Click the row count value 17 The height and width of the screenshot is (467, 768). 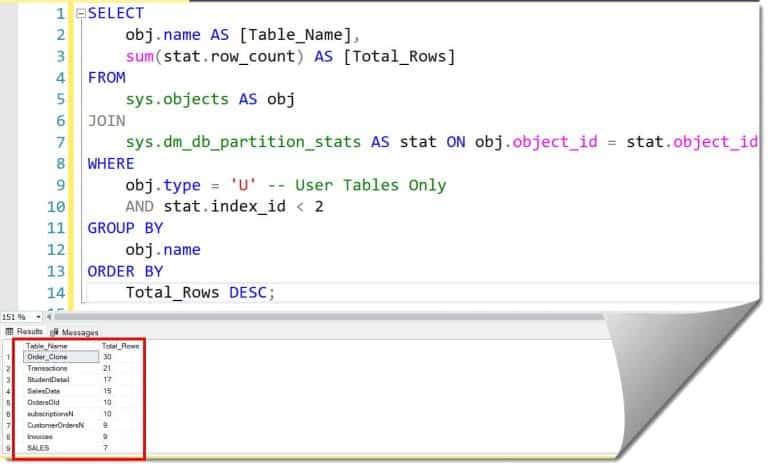(x=107, y=380)
